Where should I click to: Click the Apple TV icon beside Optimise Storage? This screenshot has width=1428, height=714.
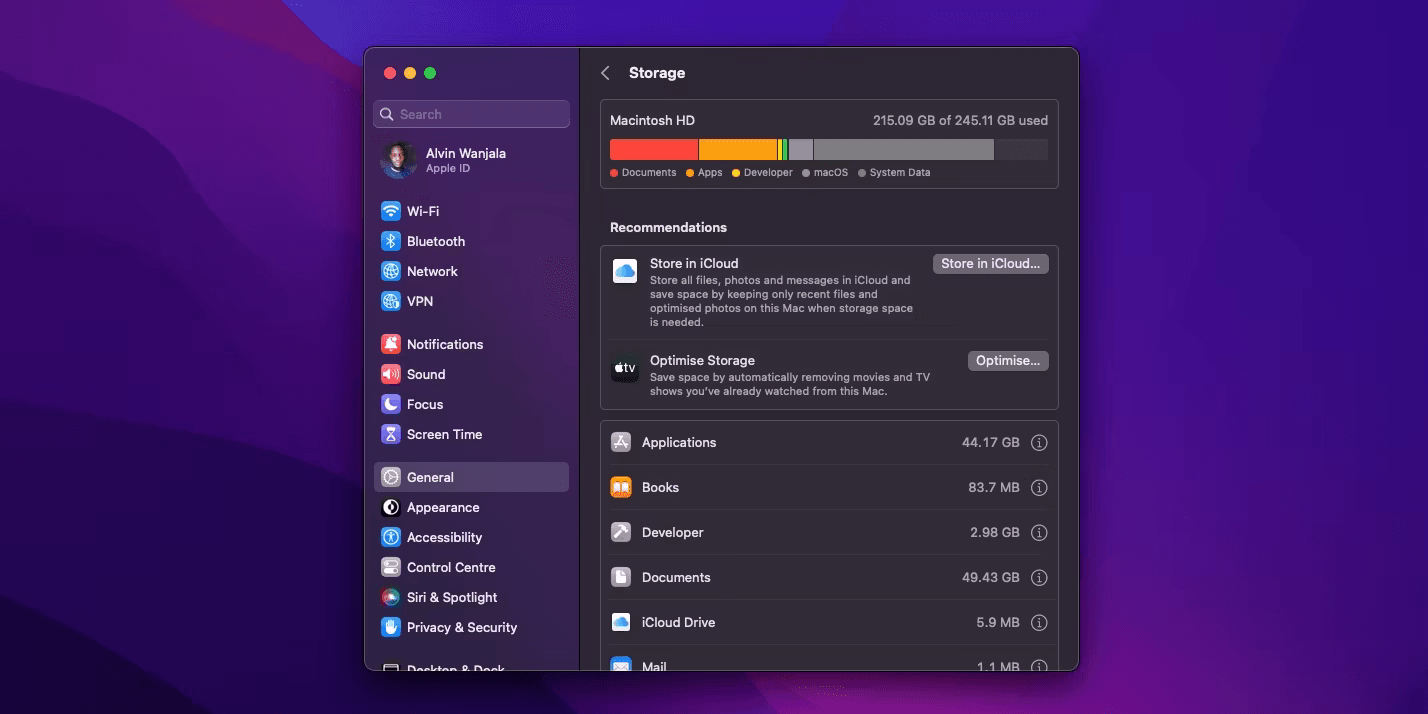625,369
